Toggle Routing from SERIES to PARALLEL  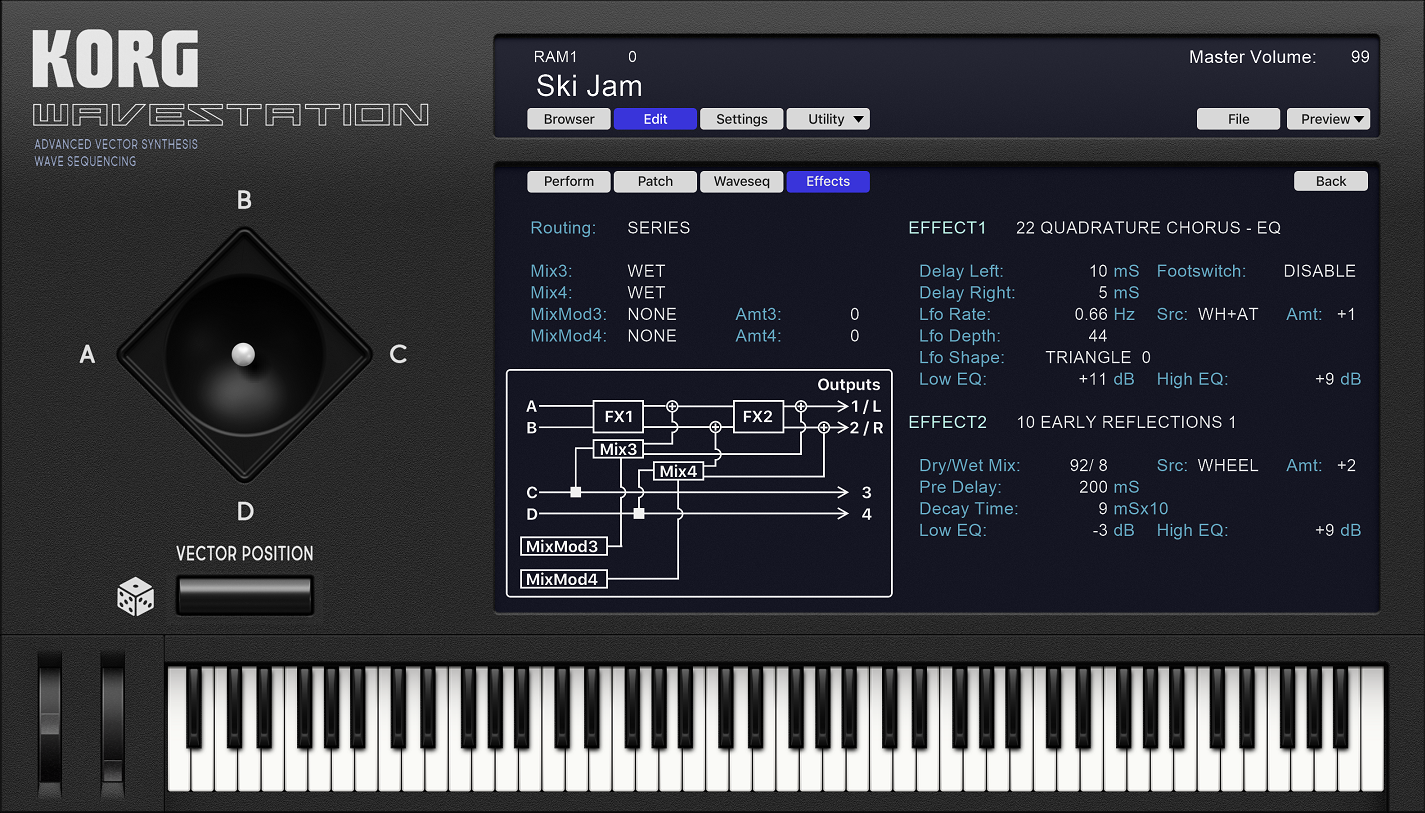pyautogui.click(x=658, y=228)
